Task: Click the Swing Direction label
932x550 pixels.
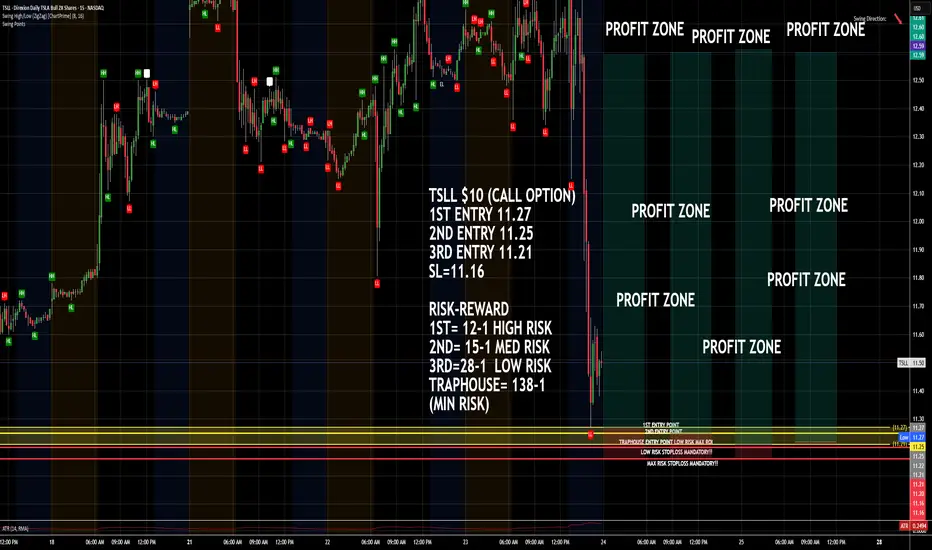Action: tap(870, 19)
